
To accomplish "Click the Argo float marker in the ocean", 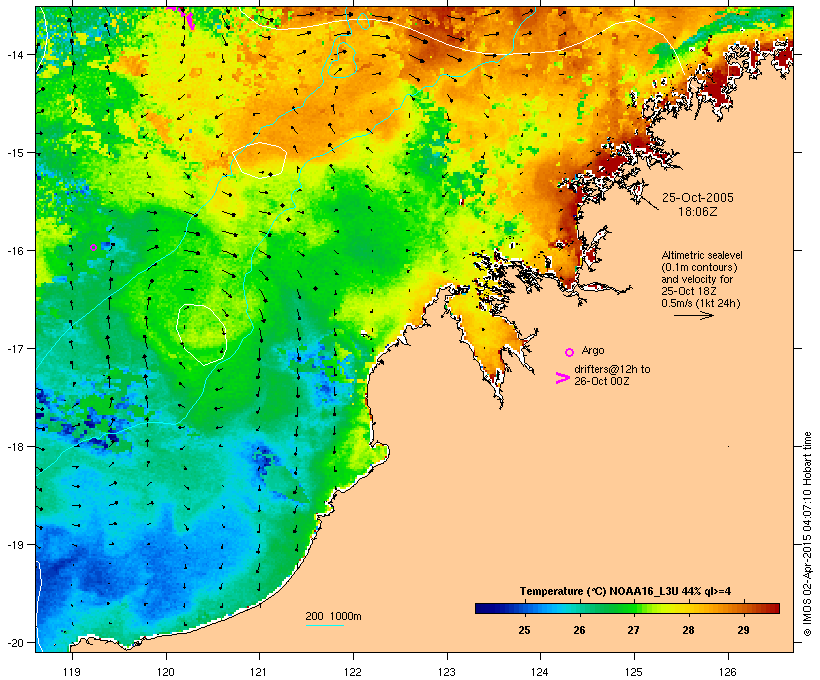I will pos(94,247).
